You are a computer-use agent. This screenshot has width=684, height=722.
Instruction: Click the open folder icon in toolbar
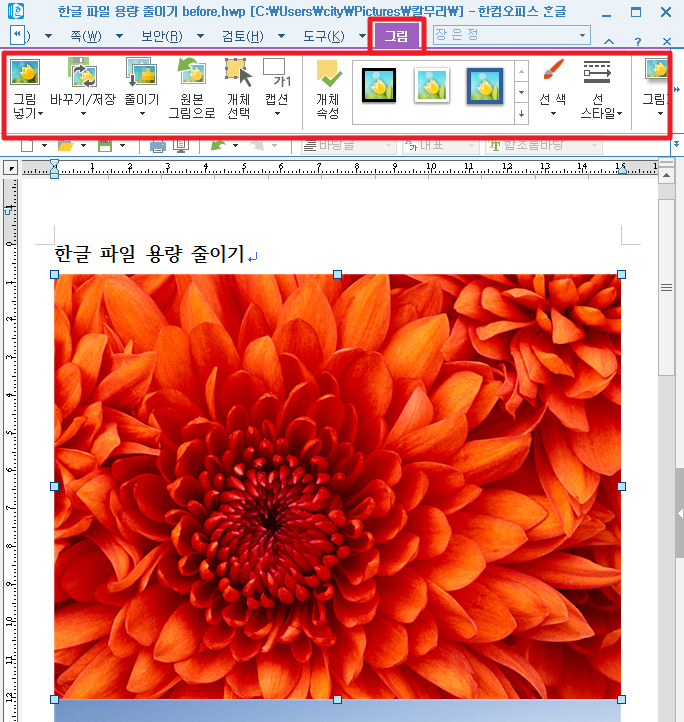pyautogui.click(x=65, y=146)
